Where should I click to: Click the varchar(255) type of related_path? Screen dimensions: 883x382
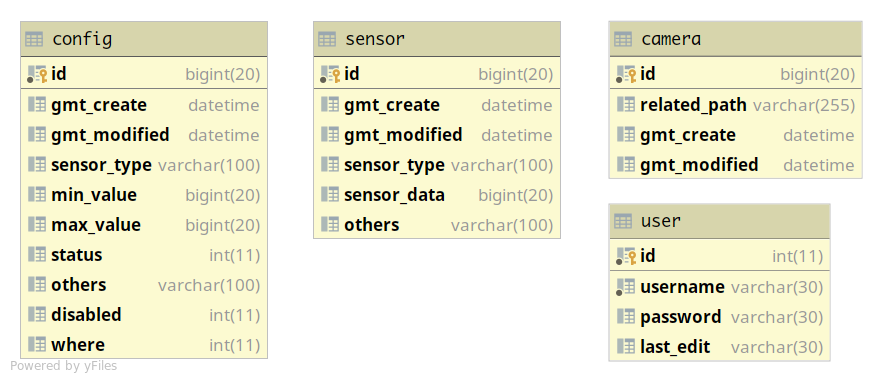tap(804, 105)
